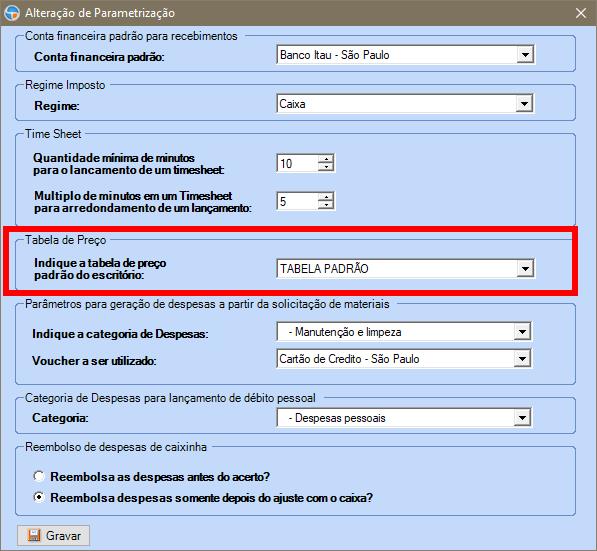The image size is (597, 551).
Task: Click the application logo in title bar
Action: pos(12,13)
